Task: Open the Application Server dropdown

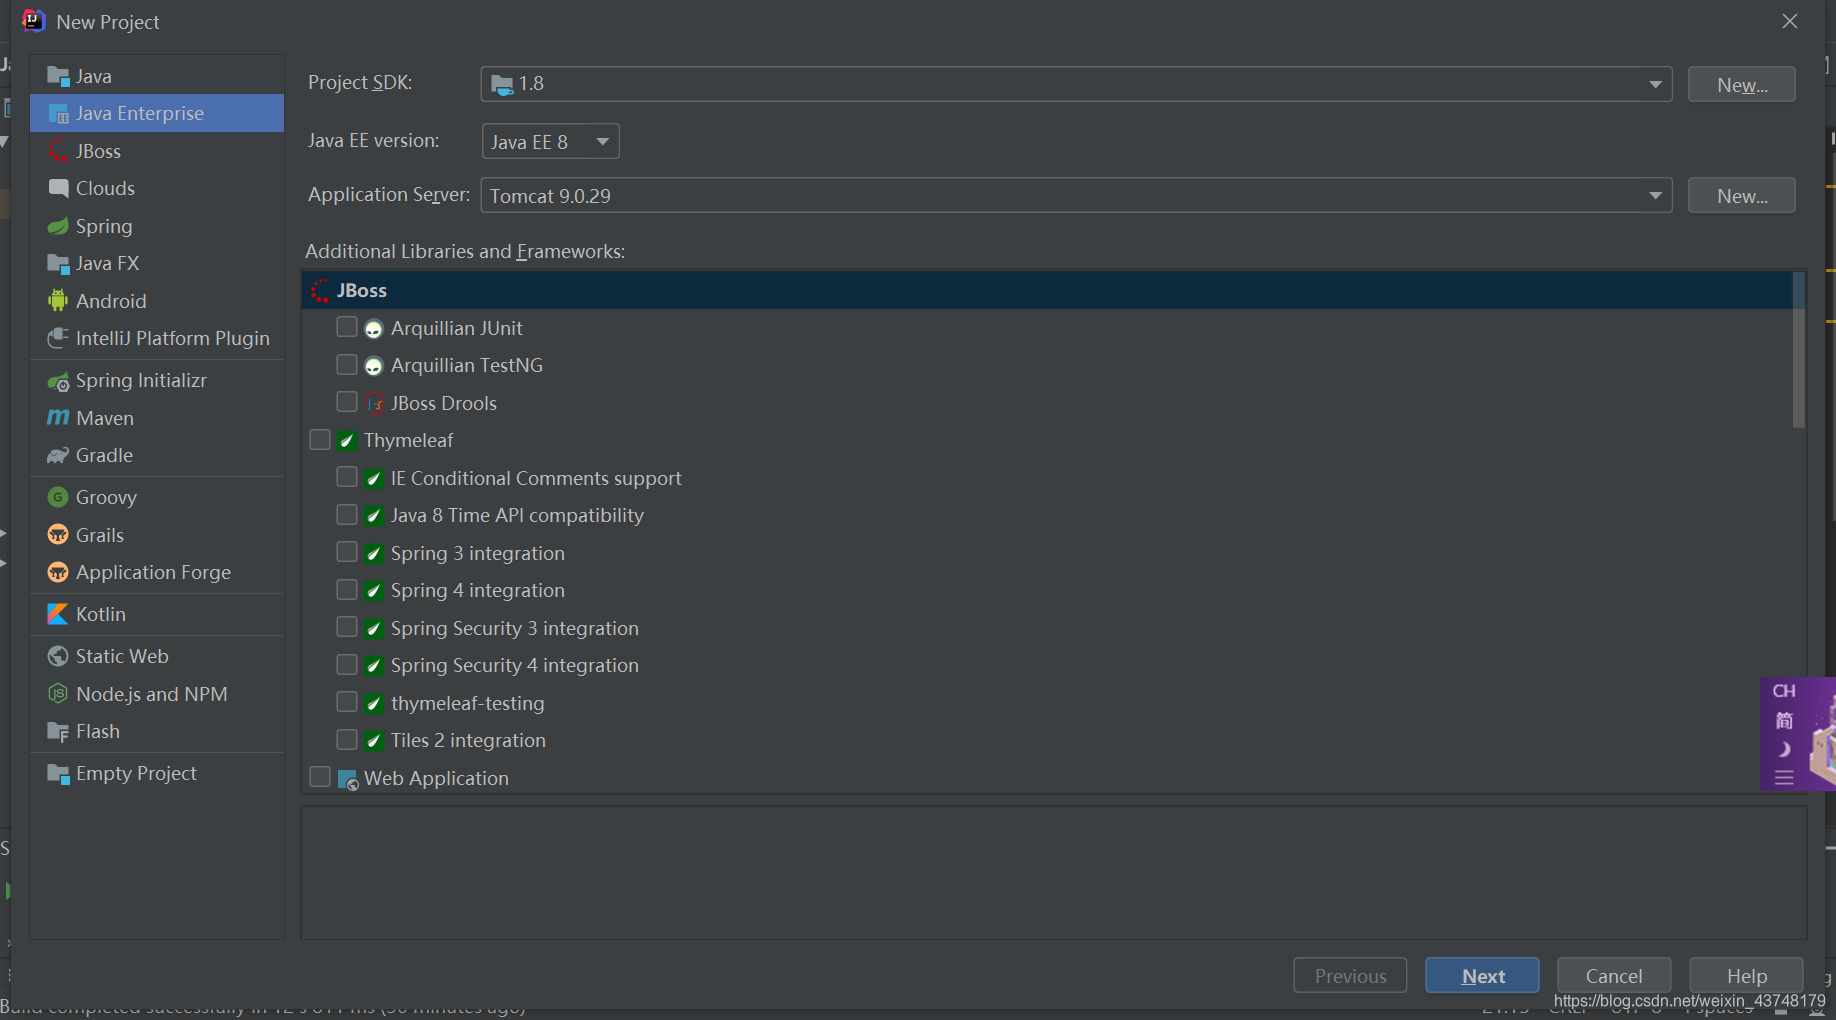Action: point(1076,196)
